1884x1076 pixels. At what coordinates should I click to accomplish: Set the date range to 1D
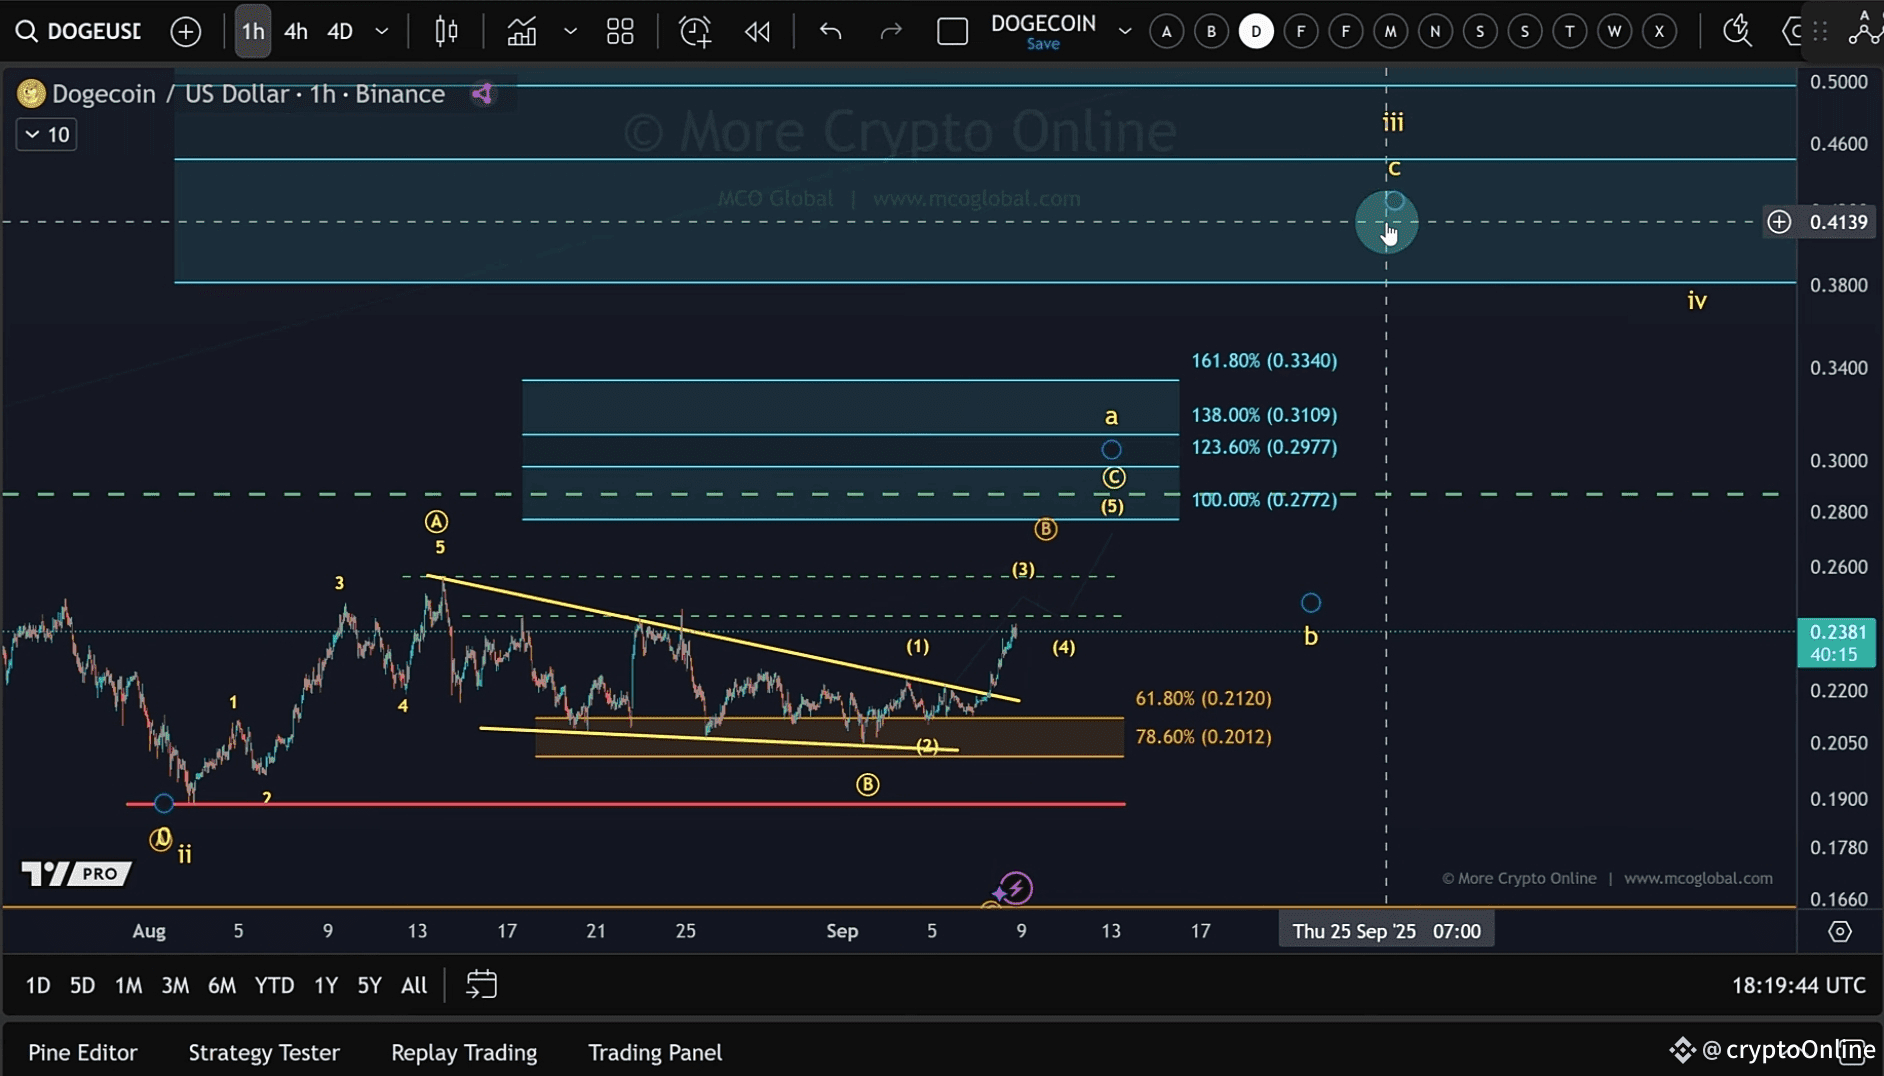(38, 986)
